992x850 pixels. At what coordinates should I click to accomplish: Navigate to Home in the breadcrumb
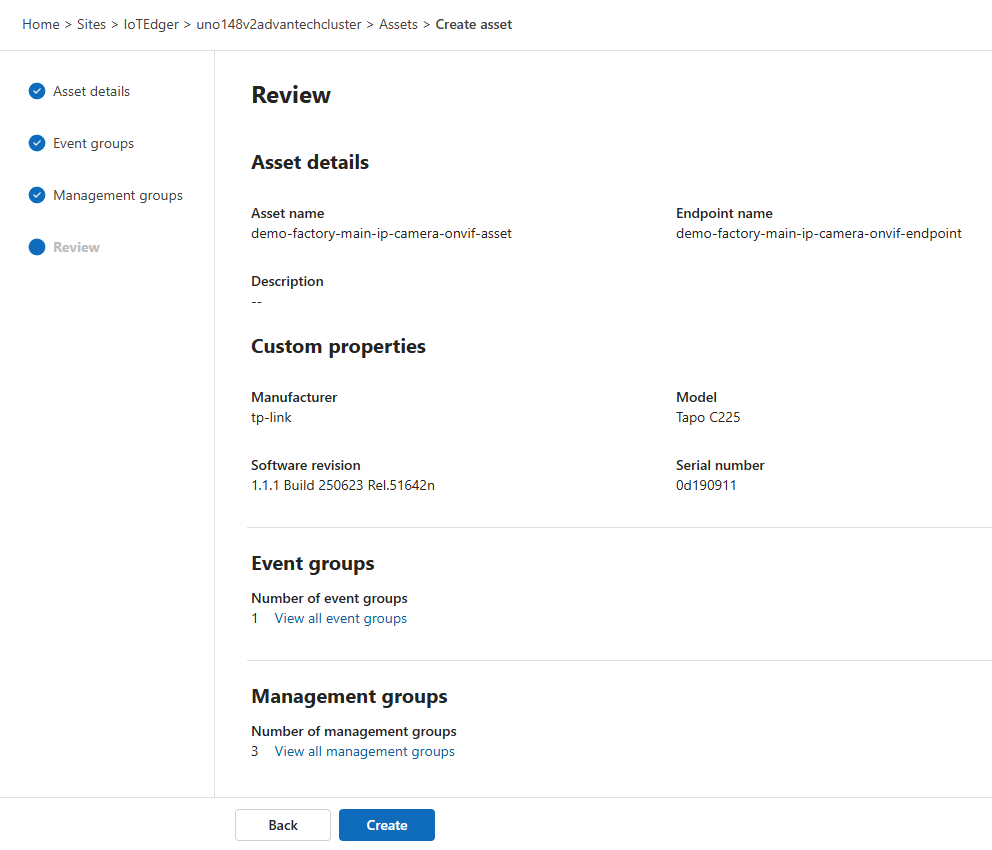(40, 24)
